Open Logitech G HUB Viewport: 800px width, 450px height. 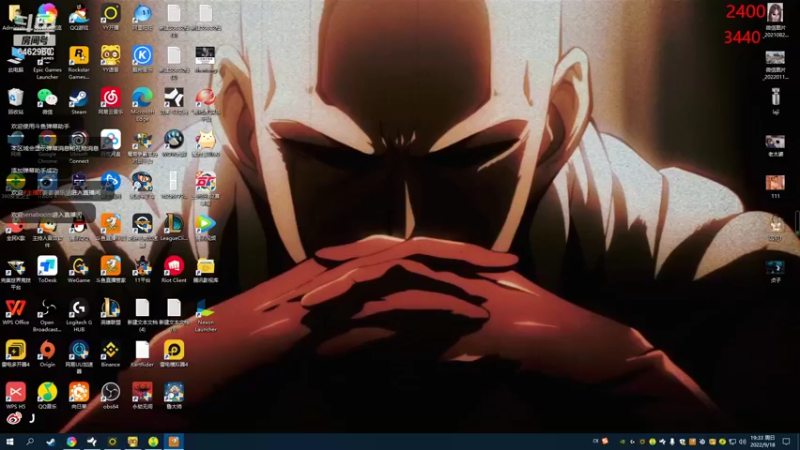[79, 315]
